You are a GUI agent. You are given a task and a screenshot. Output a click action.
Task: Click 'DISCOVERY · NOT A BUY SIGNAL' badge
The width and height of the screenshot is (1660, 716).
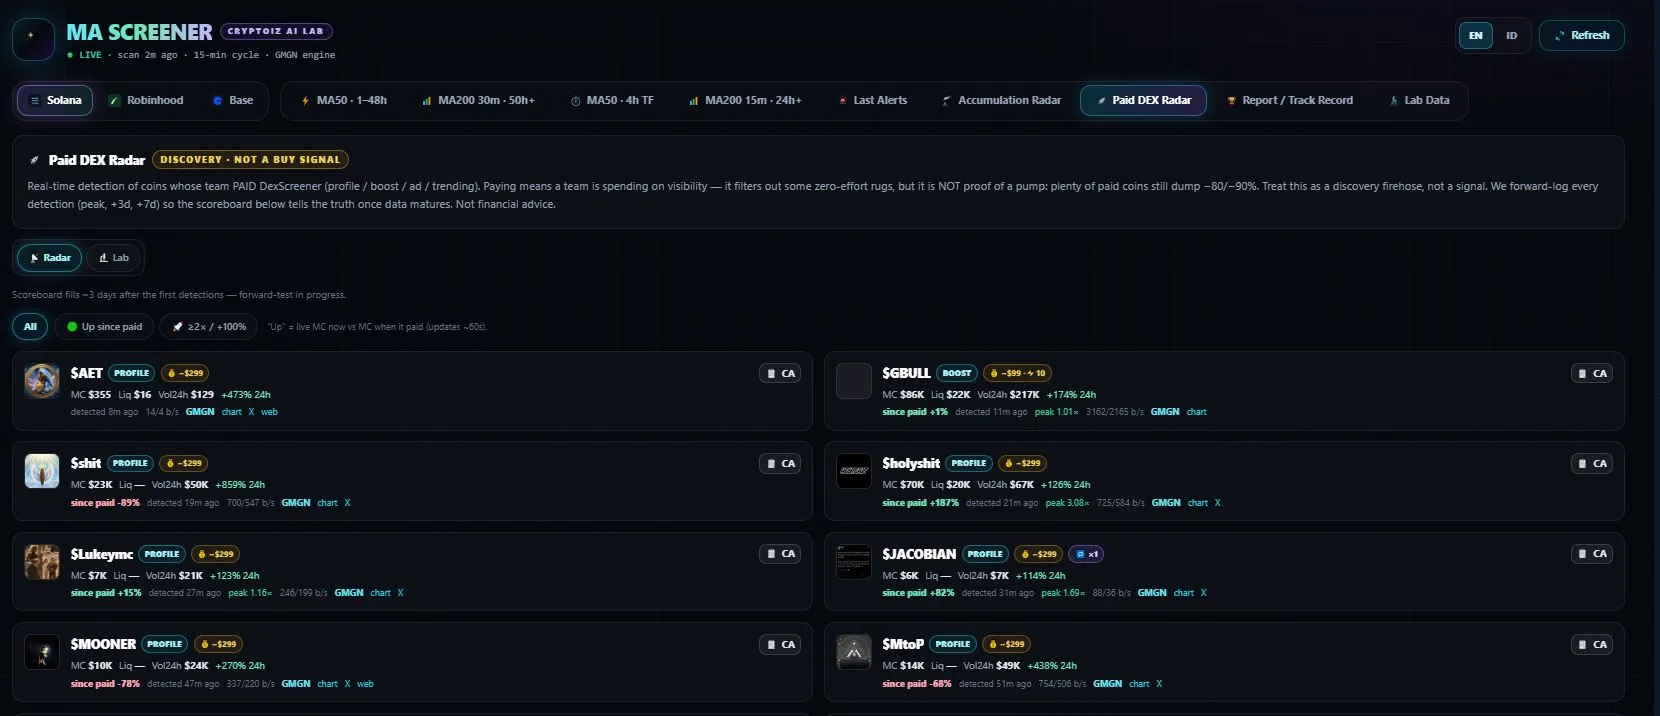click(x=250, y=159)
